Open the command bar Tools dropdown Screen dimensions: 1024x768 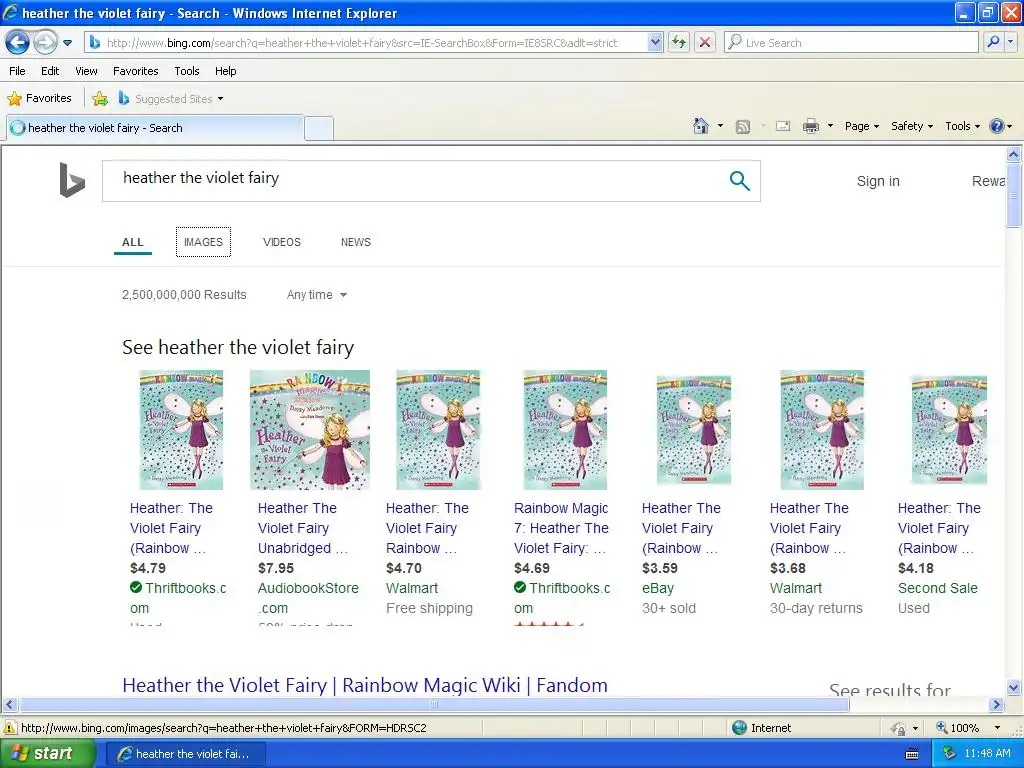(x=962, y=126)
